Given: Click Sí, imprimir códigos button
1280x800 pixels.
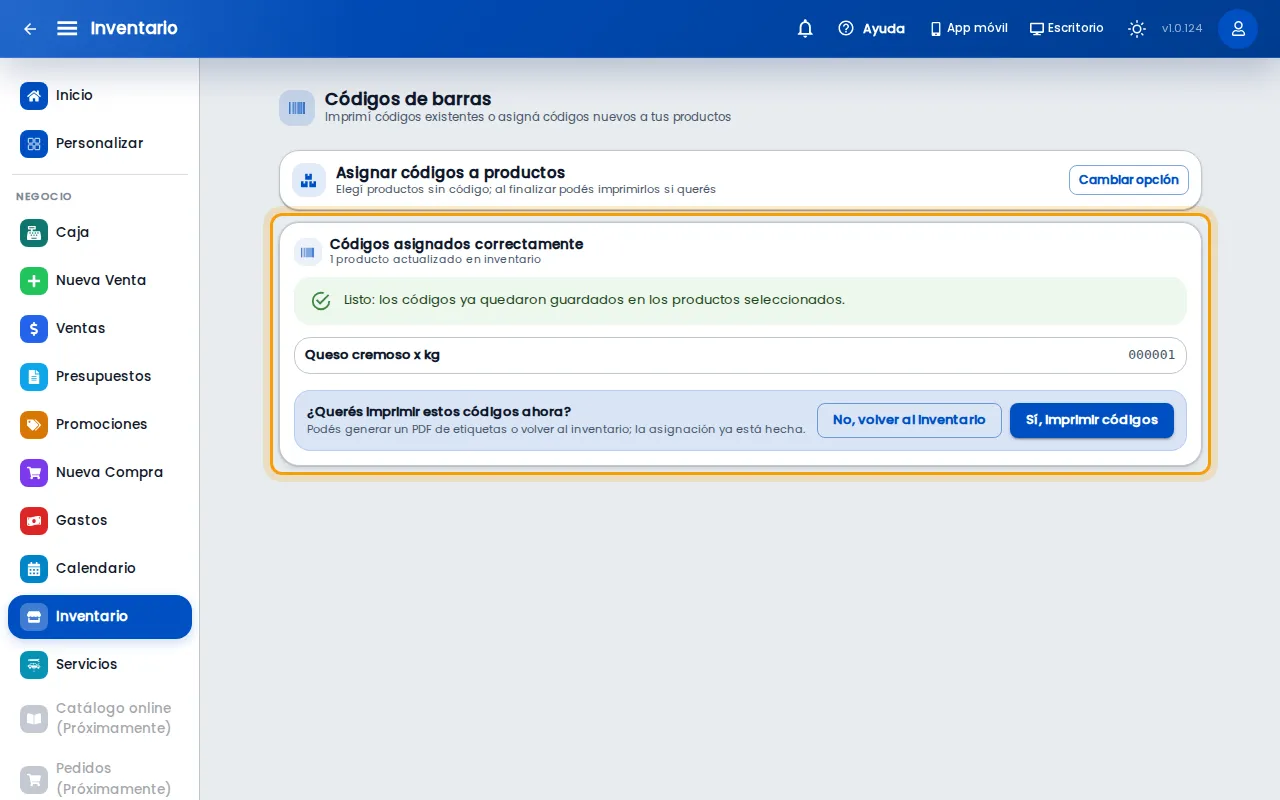Looking at the screenshot, I should [x=1092, y=420].
